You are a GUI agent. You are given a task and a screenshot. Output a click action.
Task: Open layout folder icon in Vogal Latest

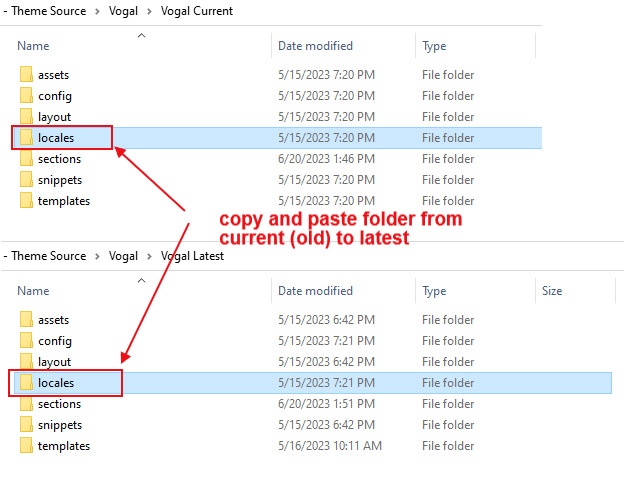tap(26, 361)
